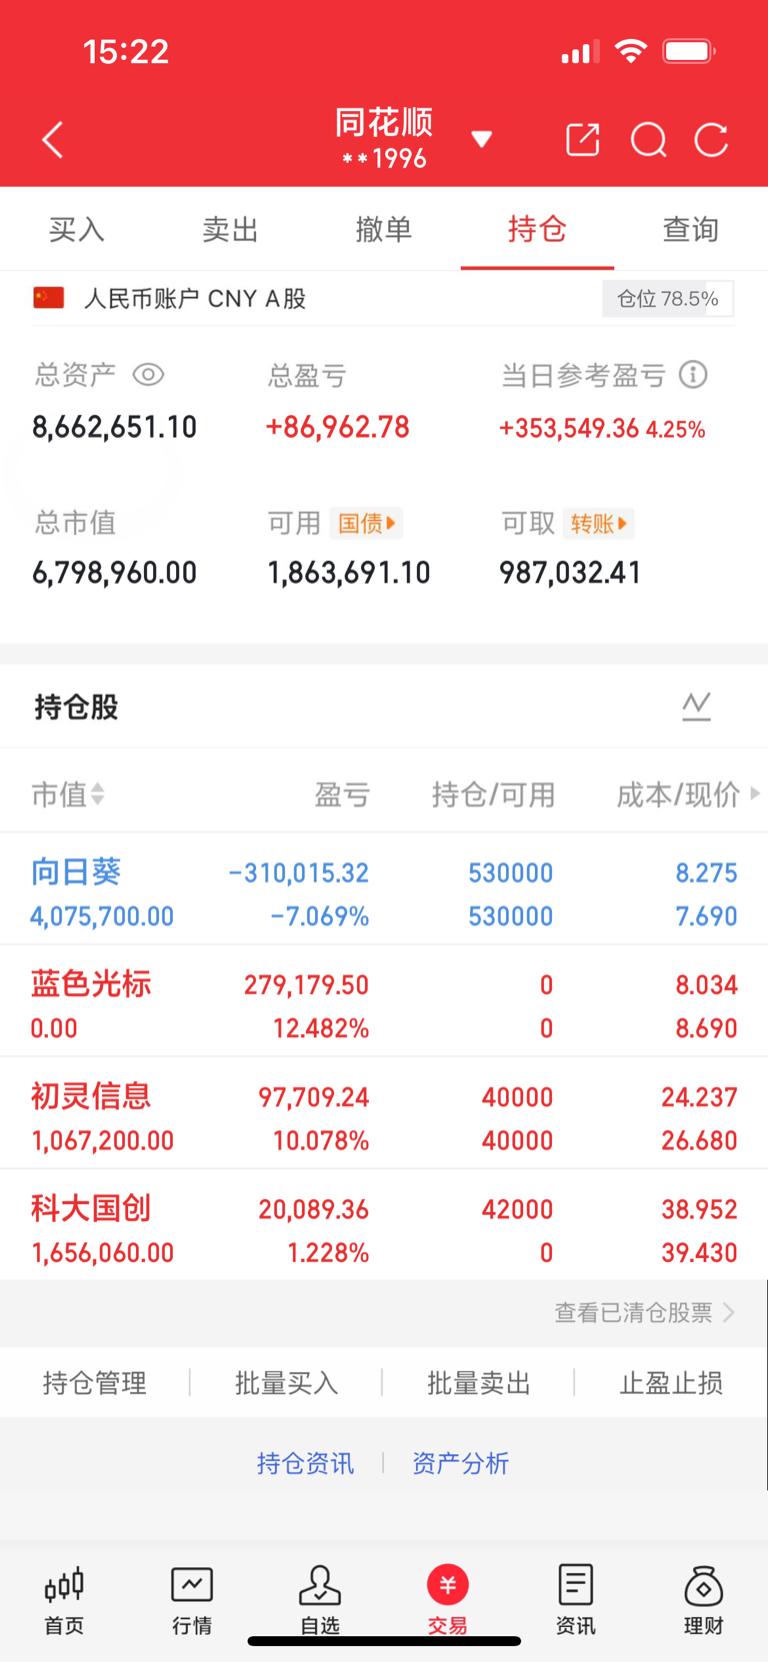Open the holdings chart trend icon
The height and width of the screenshot is (1663, 768).
697,706
